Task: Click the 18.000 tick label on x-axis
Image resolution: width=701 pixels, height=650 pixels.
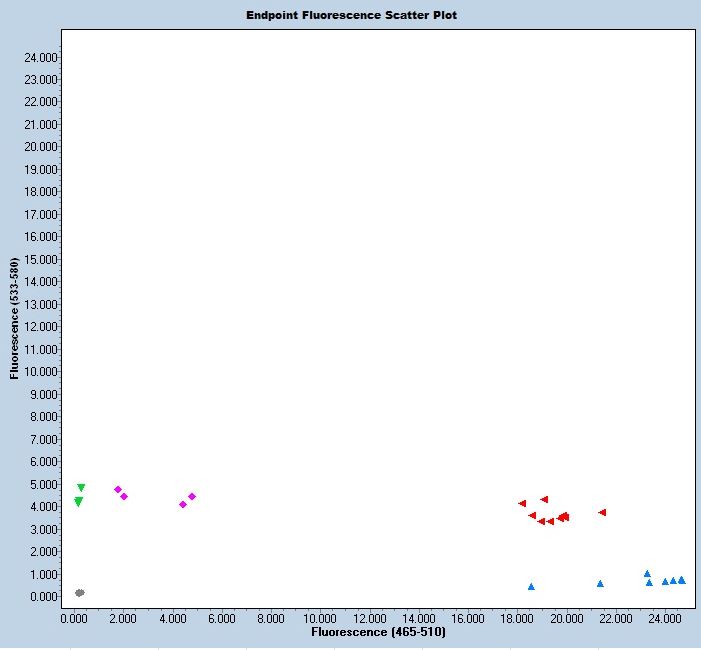Action: tap(517, 618)
